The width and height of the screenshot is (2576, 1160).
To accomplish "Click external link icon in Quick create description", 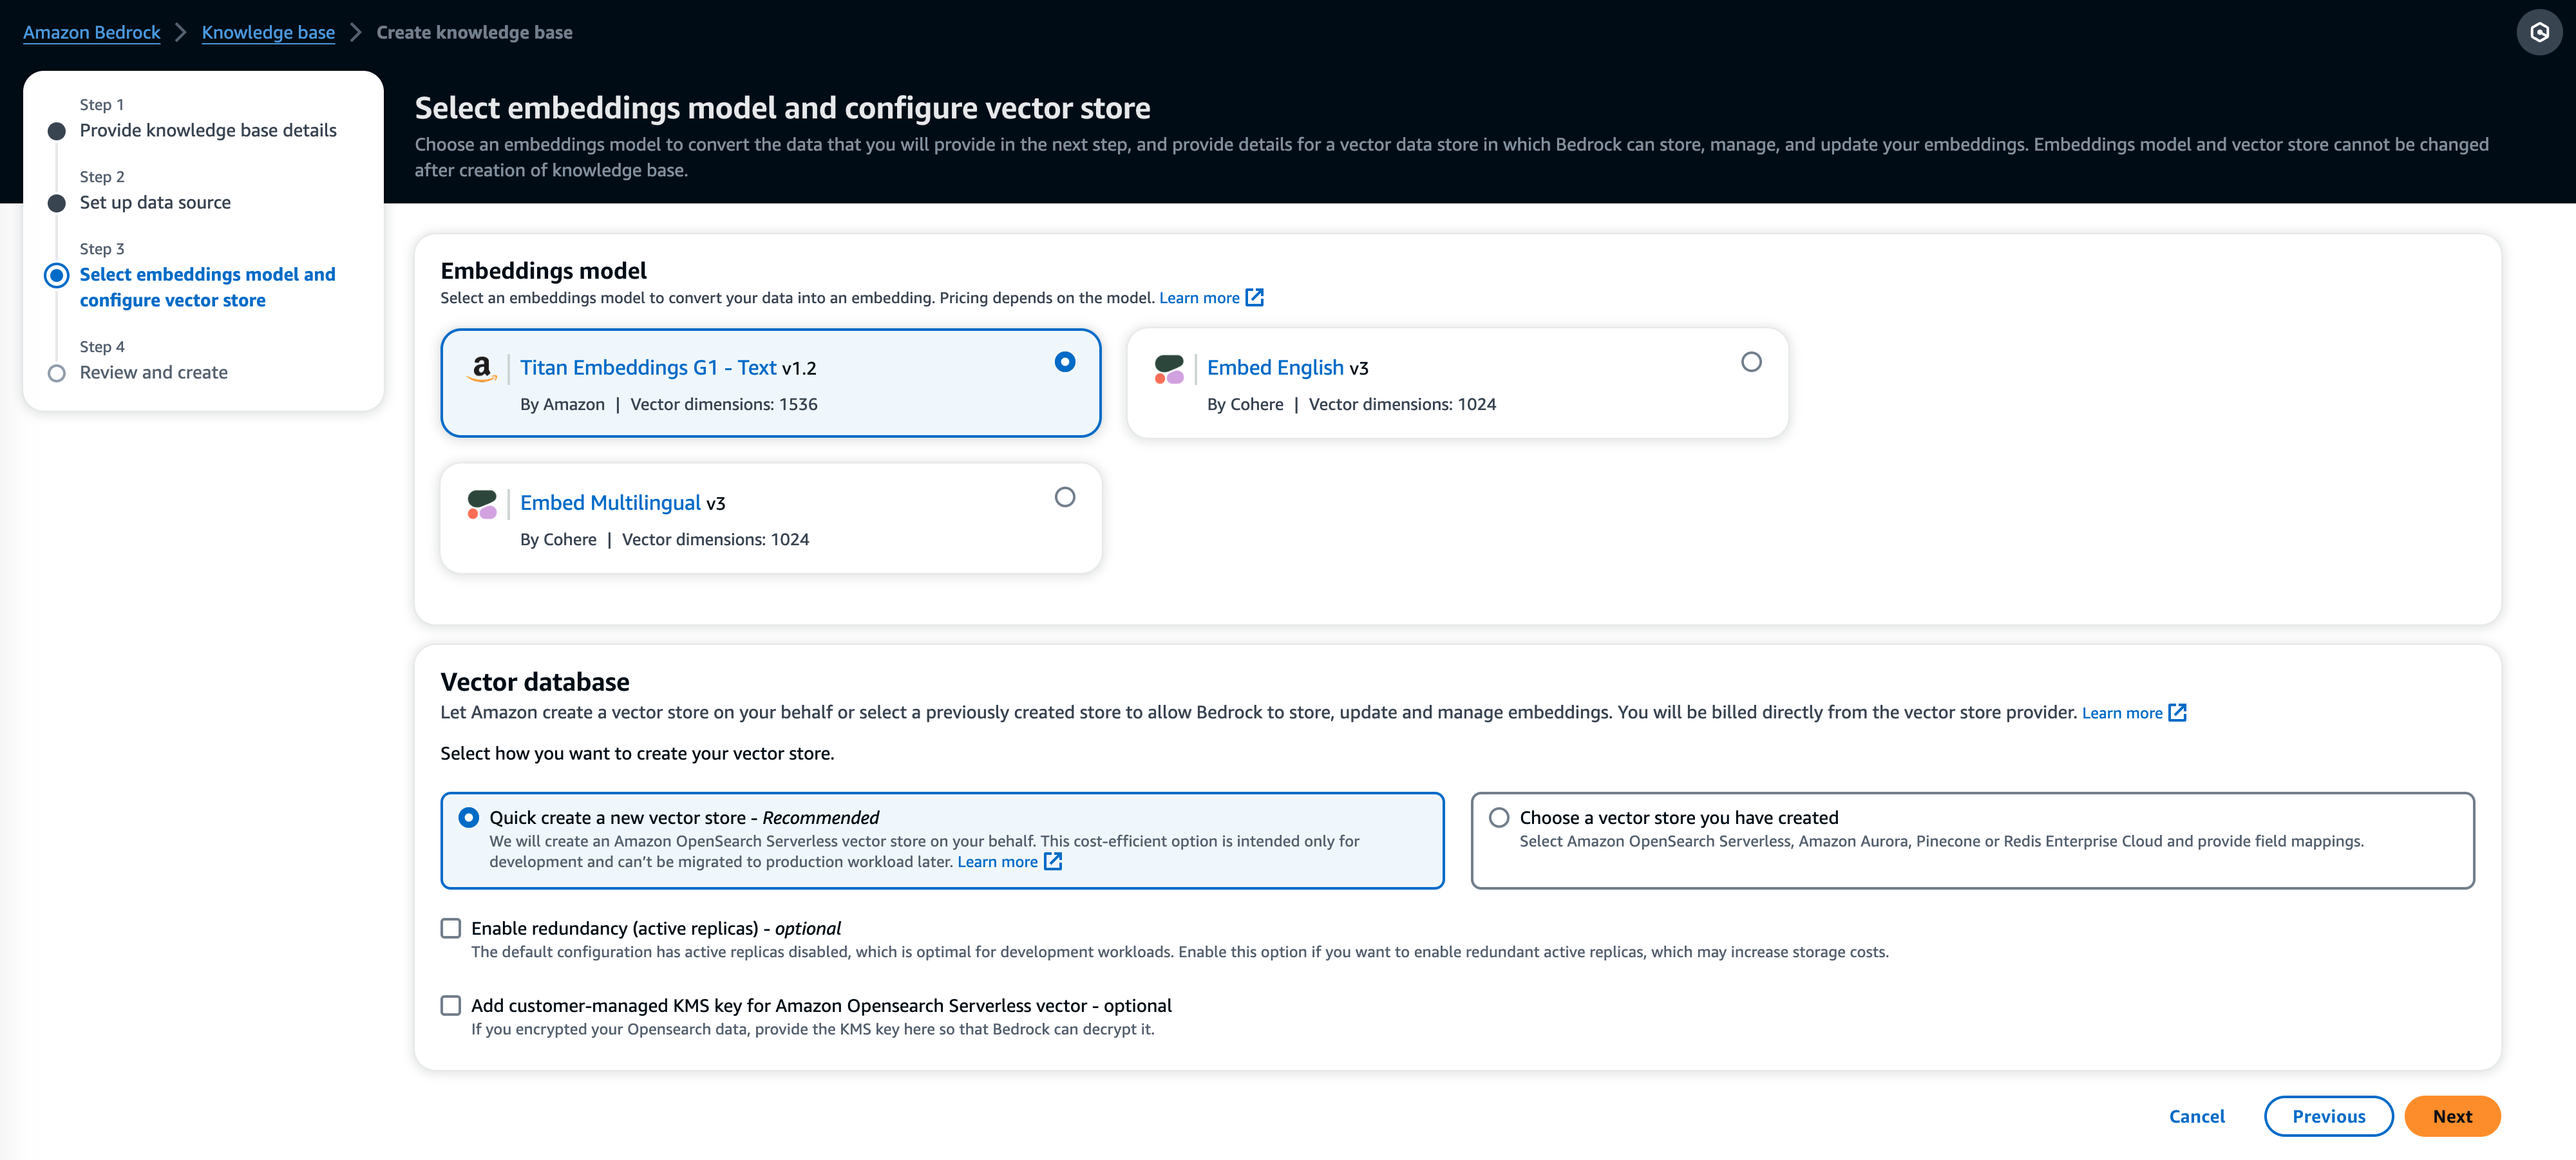I will 1052,862.
